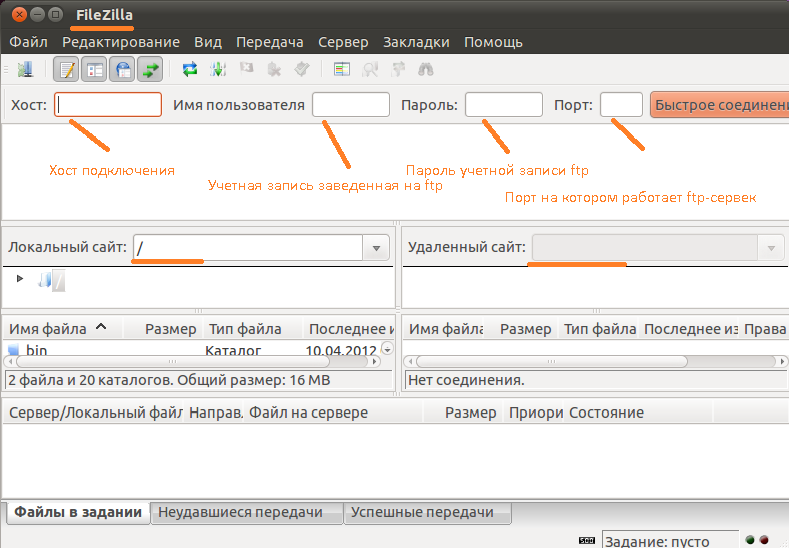790x548 pixels.
Task: Open the Передача menu
Action: 270,42
